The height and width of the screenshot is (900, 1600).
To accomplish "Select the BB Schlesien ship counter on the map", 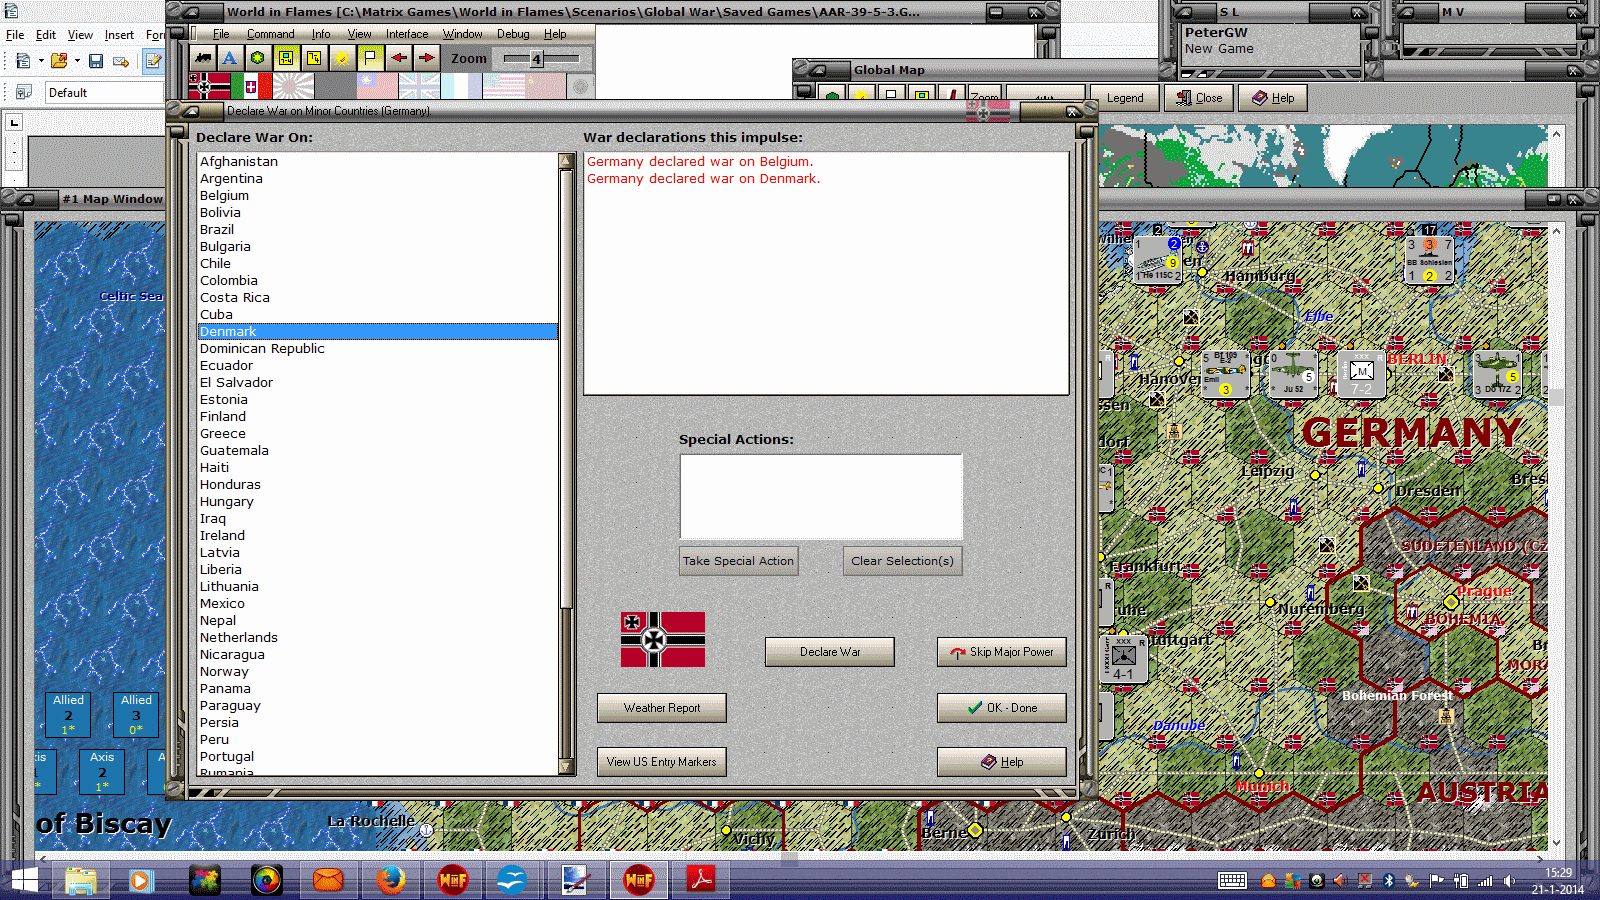I will (x=1429, y=260).
